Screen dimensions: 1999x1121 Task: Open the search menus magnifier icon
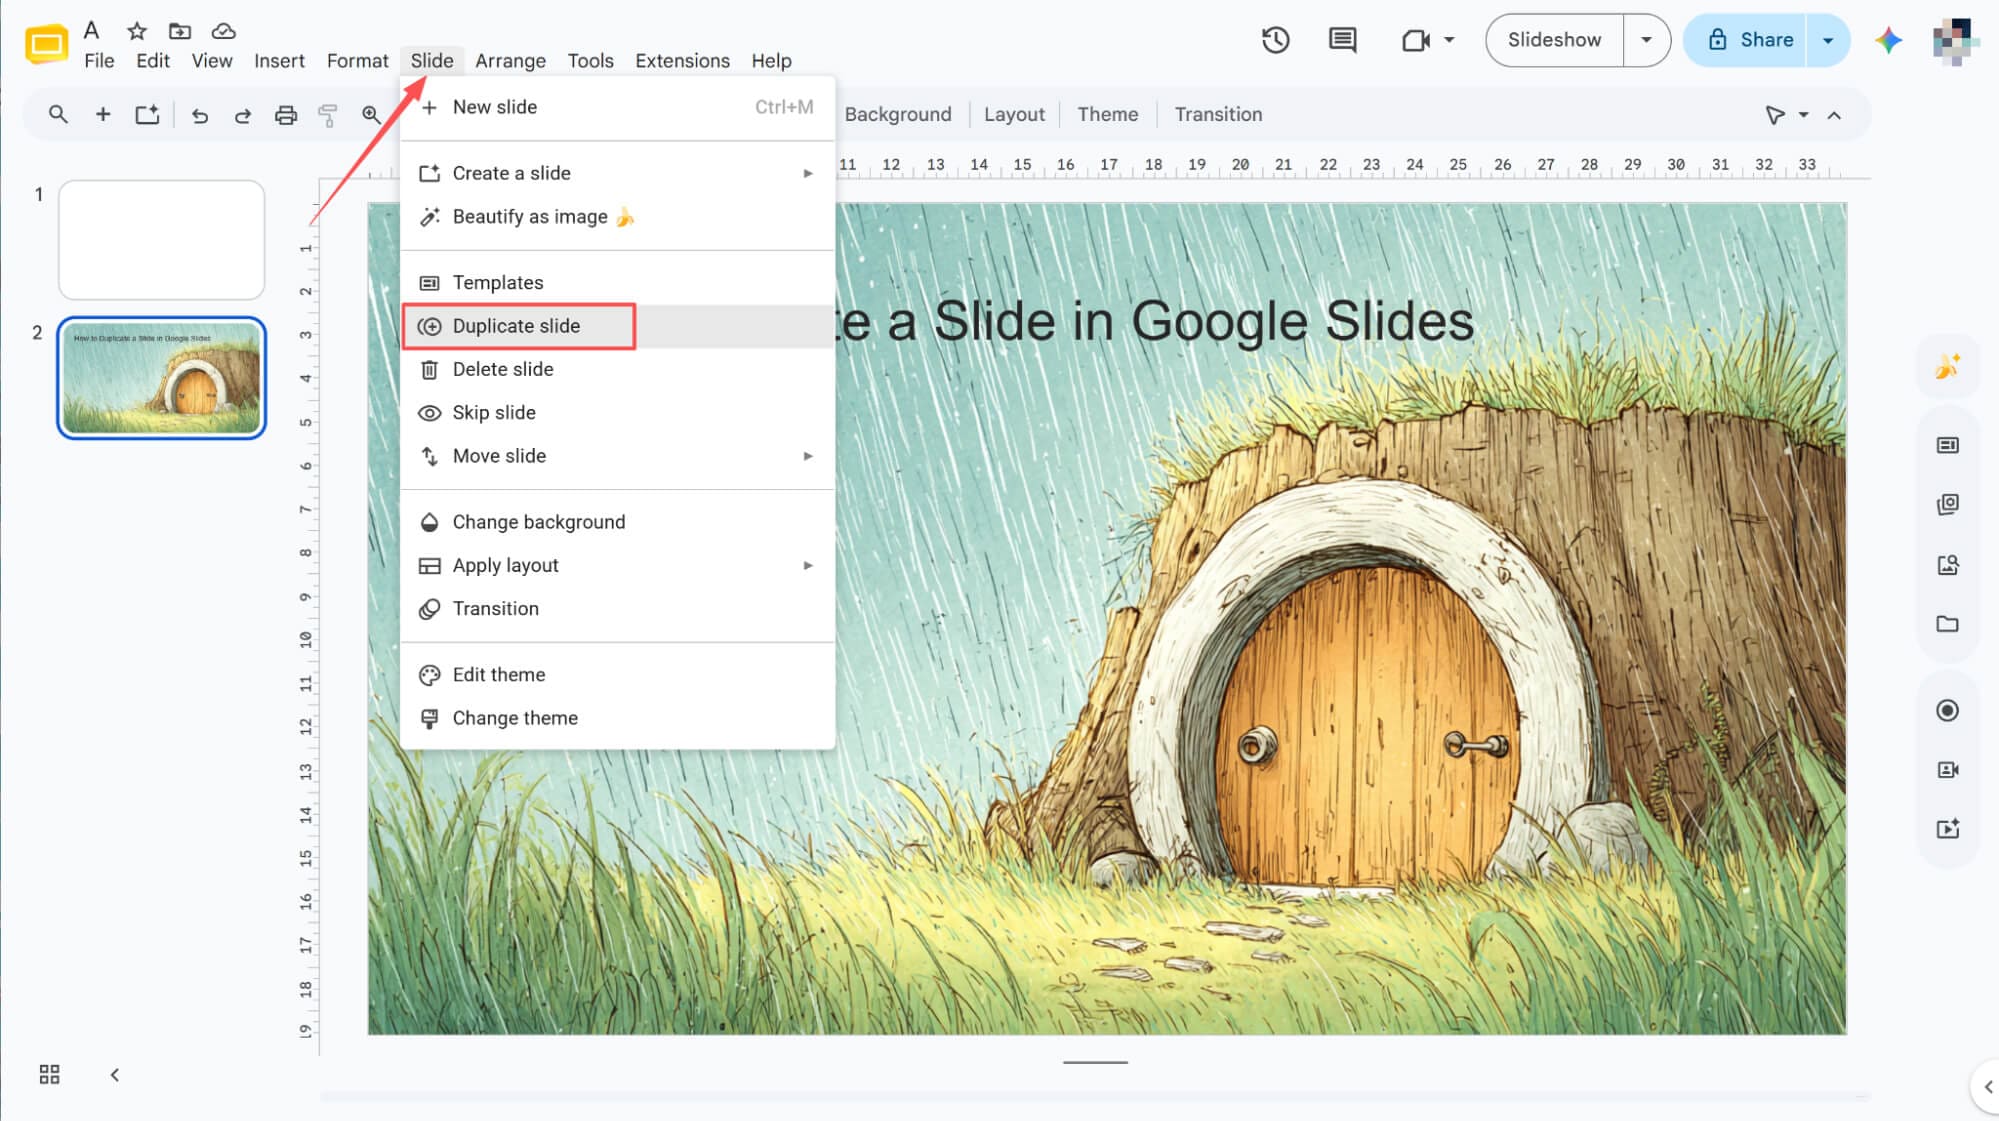[58, 114]
